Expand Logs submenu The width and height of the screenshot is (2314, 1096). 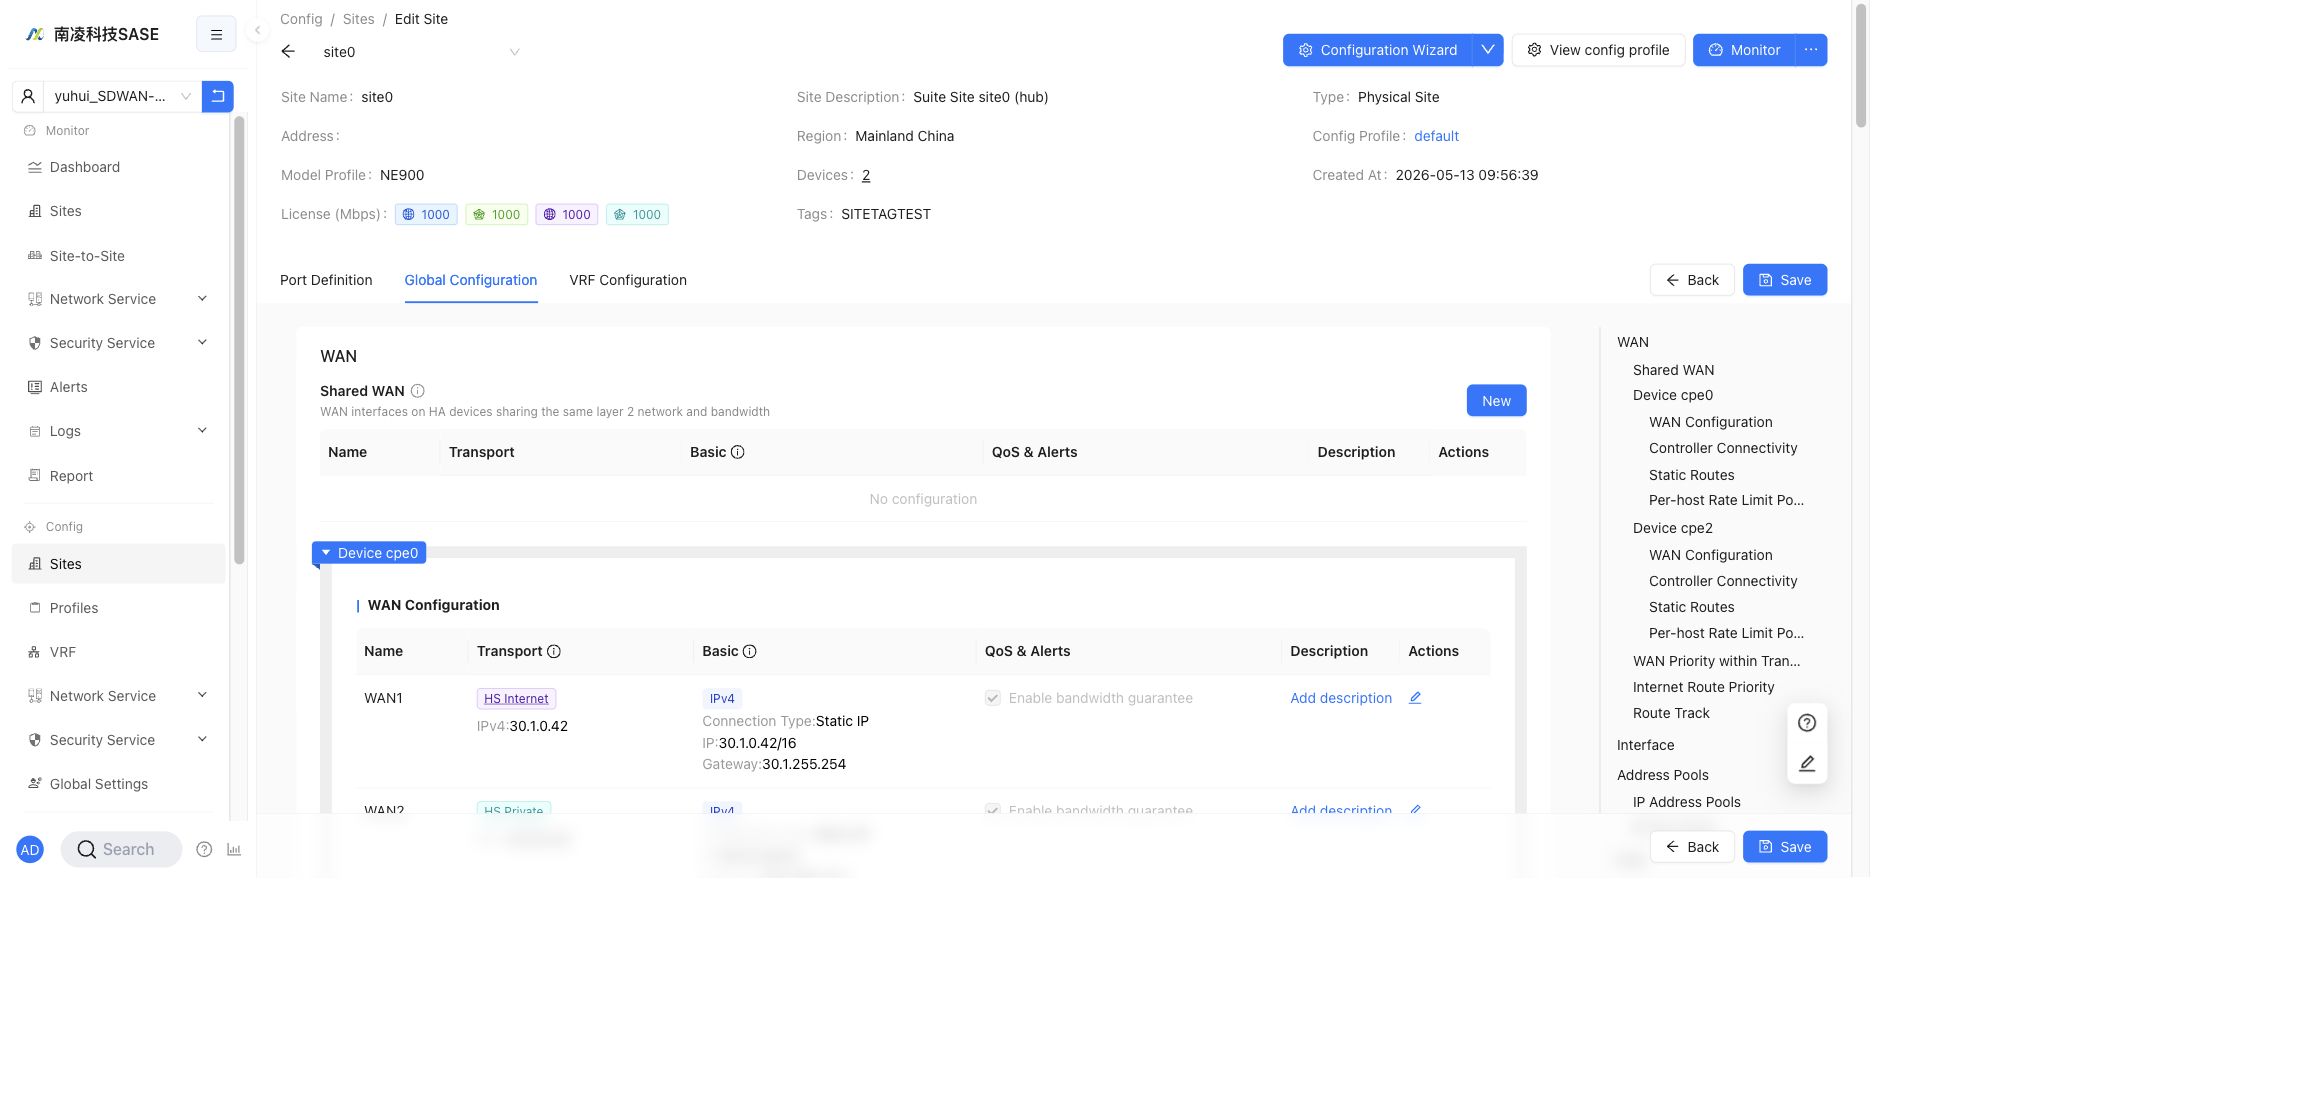pos(119,431)
